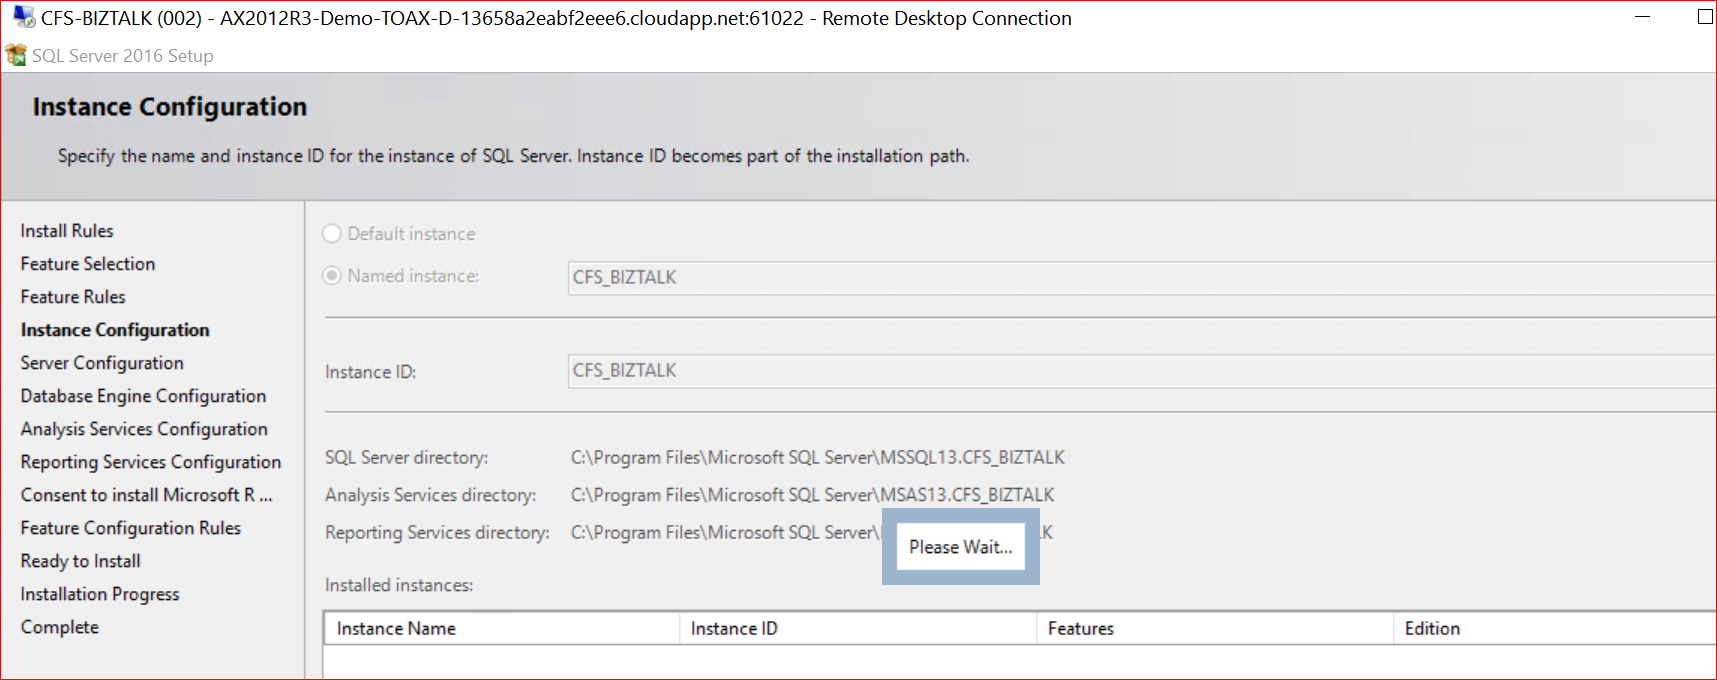1717x680 pixels.
Task: Select Analysis Services Configuration step
Action: click(x=144, y=429)
